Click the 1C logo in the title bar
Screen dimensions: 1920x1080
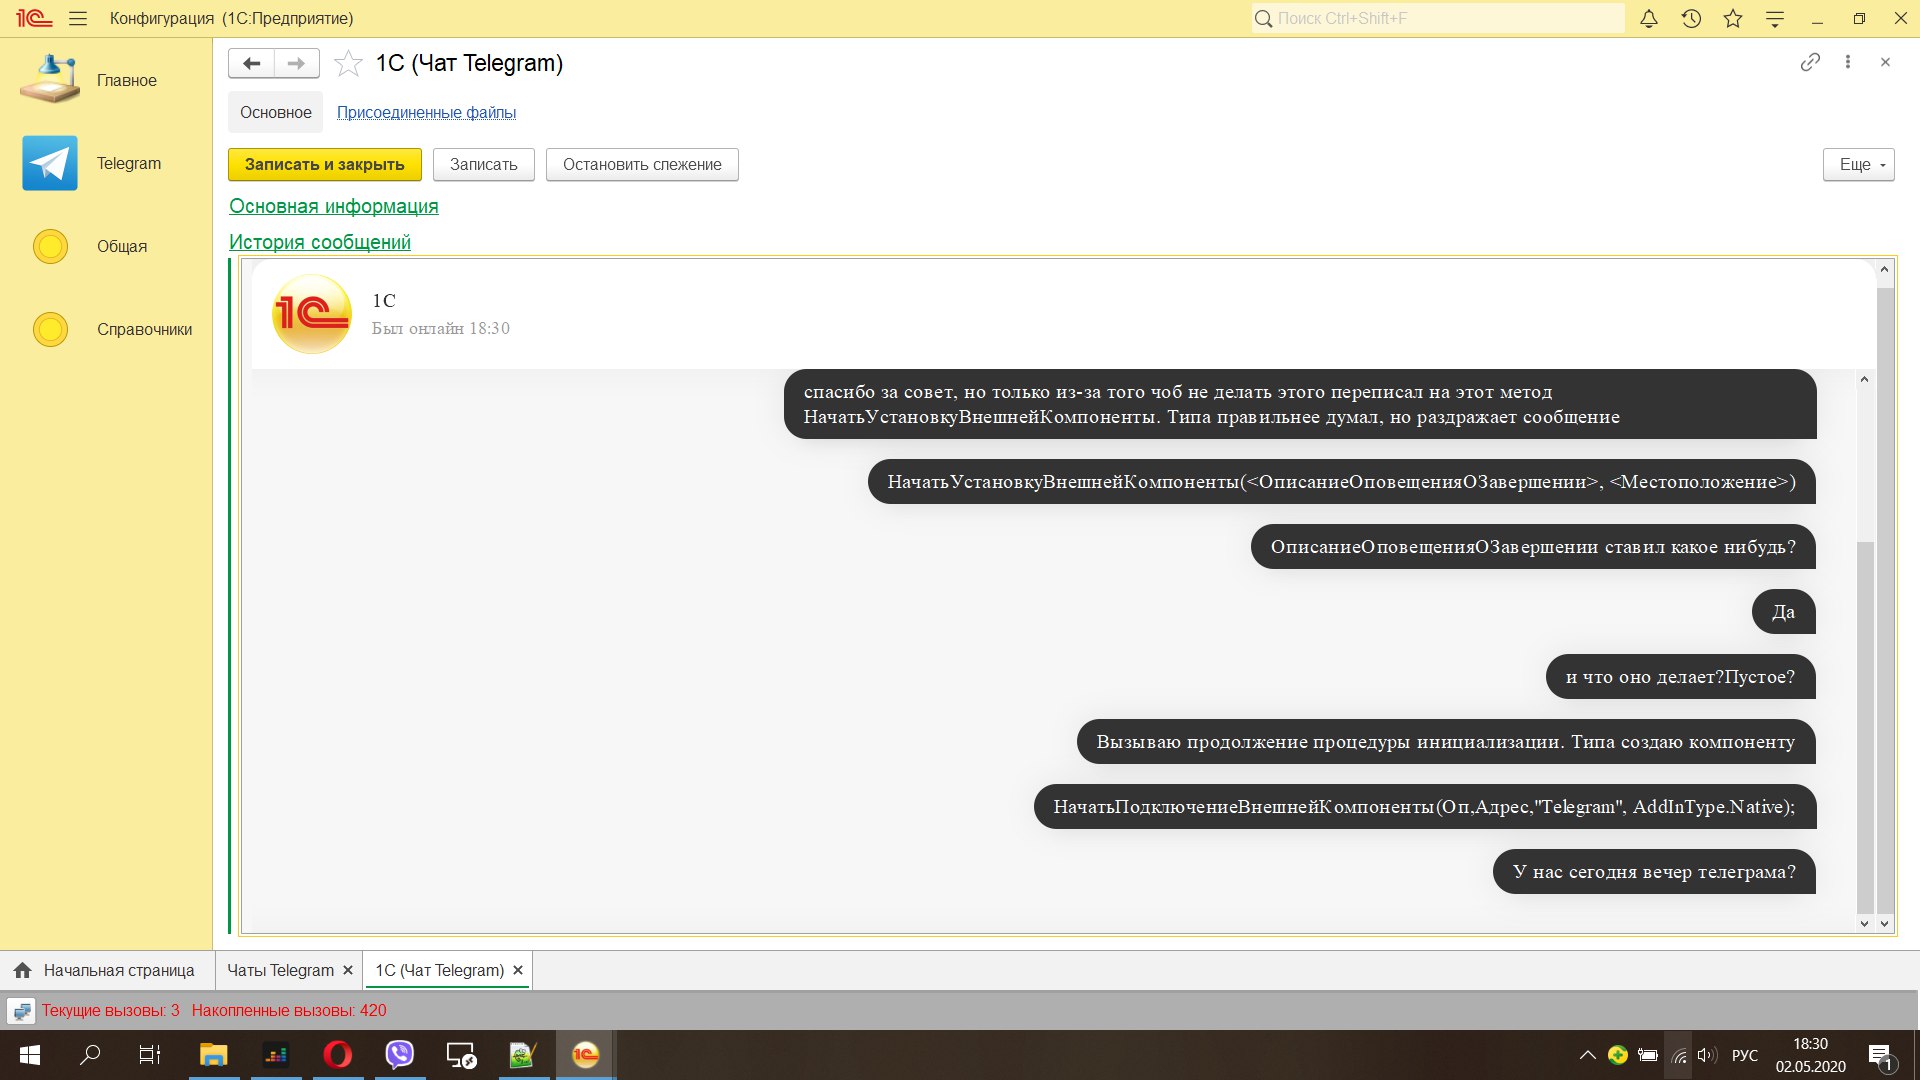coord(33,18)
